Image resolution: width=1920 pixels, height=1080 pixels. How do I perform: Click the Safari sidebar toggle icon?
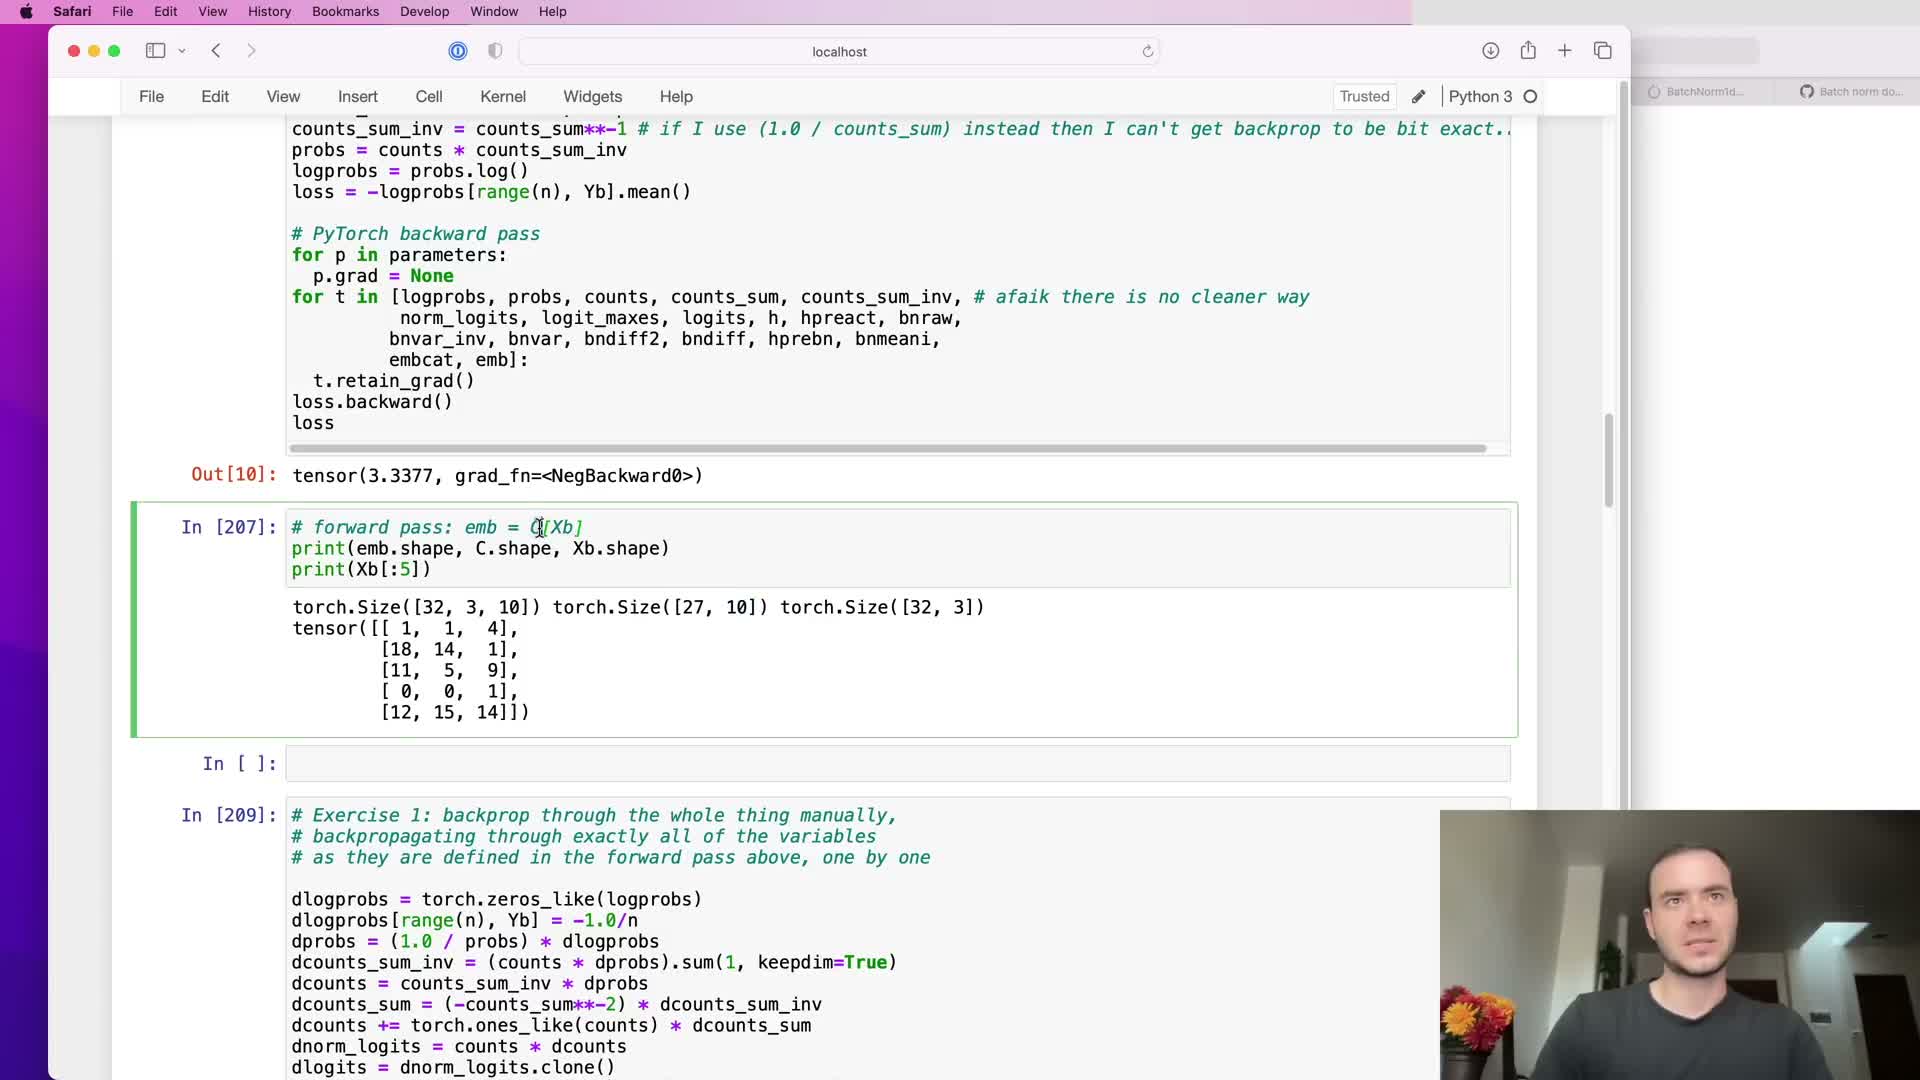click(155, 51)
